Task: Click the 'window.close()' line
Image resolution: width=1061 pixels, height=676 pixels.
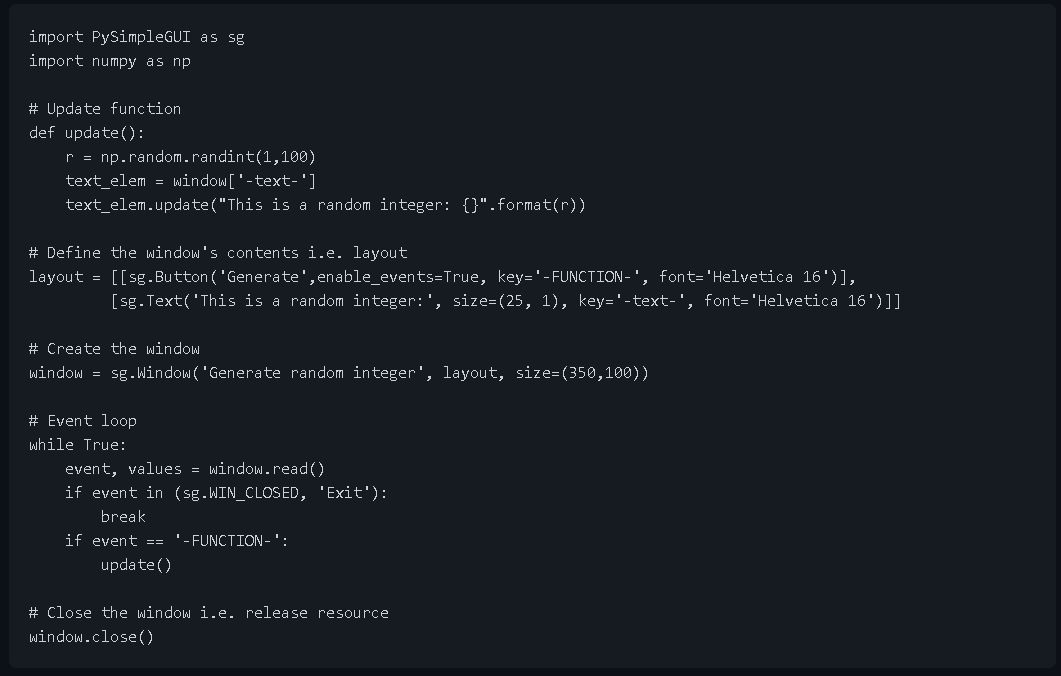Action: click(92, 637)
